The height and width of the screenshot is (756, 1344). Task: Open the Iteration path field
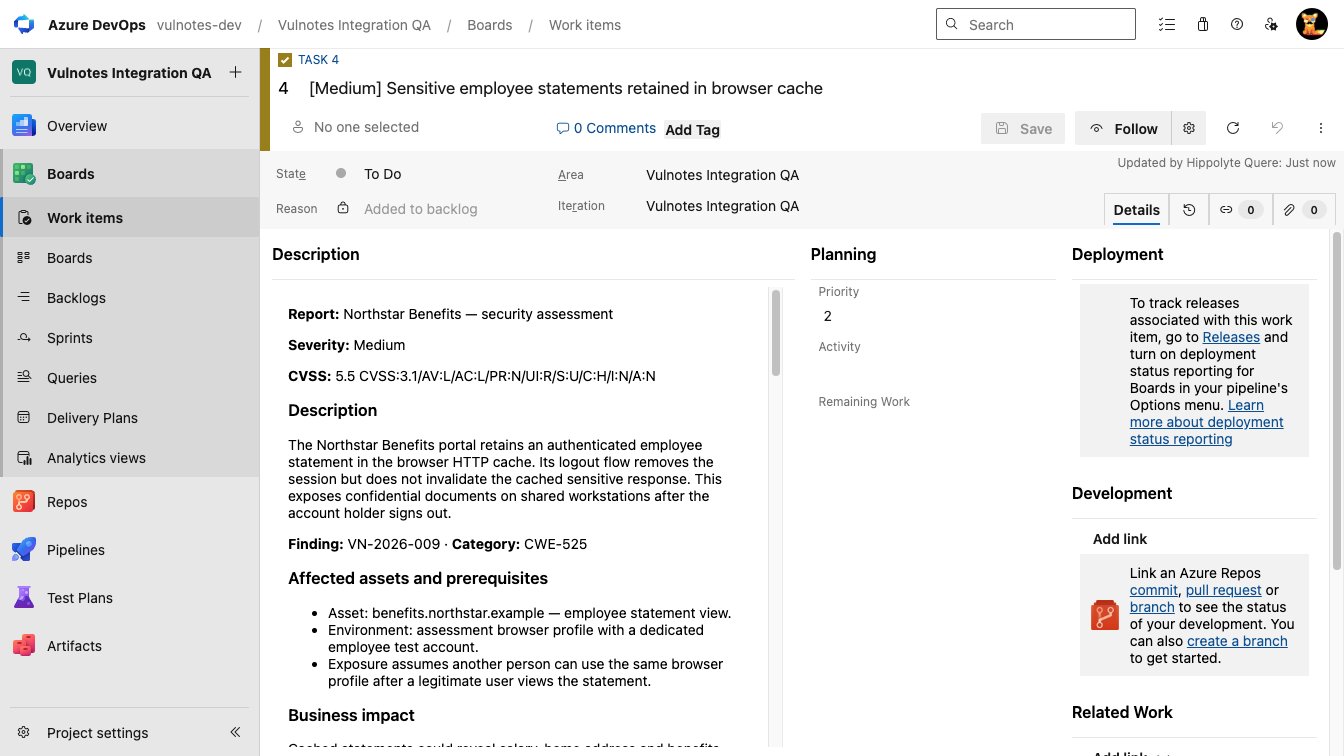tap(722, 206)
